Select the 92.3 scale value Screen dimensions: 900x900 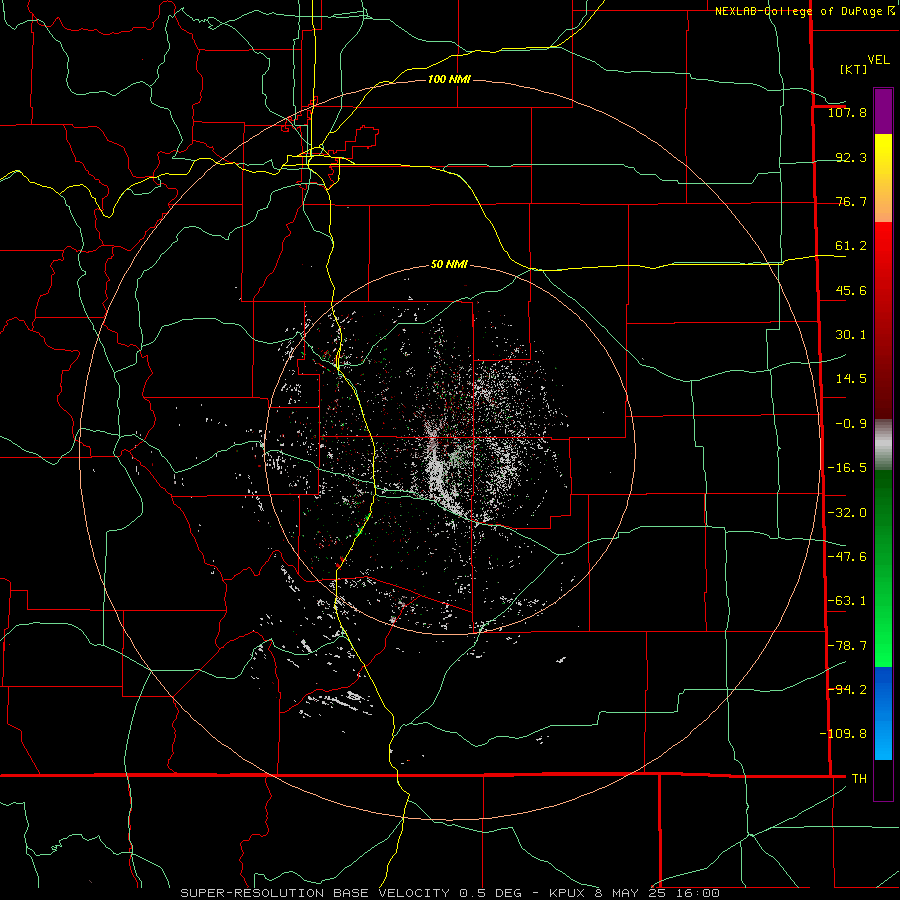point(851,157)
